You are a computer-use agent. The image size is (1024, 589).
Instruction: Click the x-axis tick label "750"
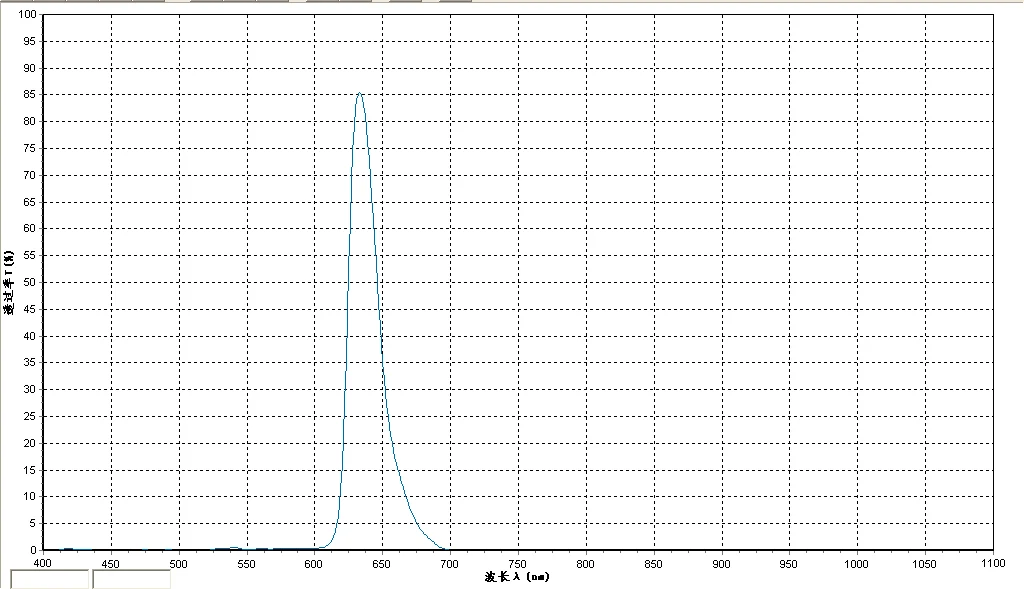[517, 564]
